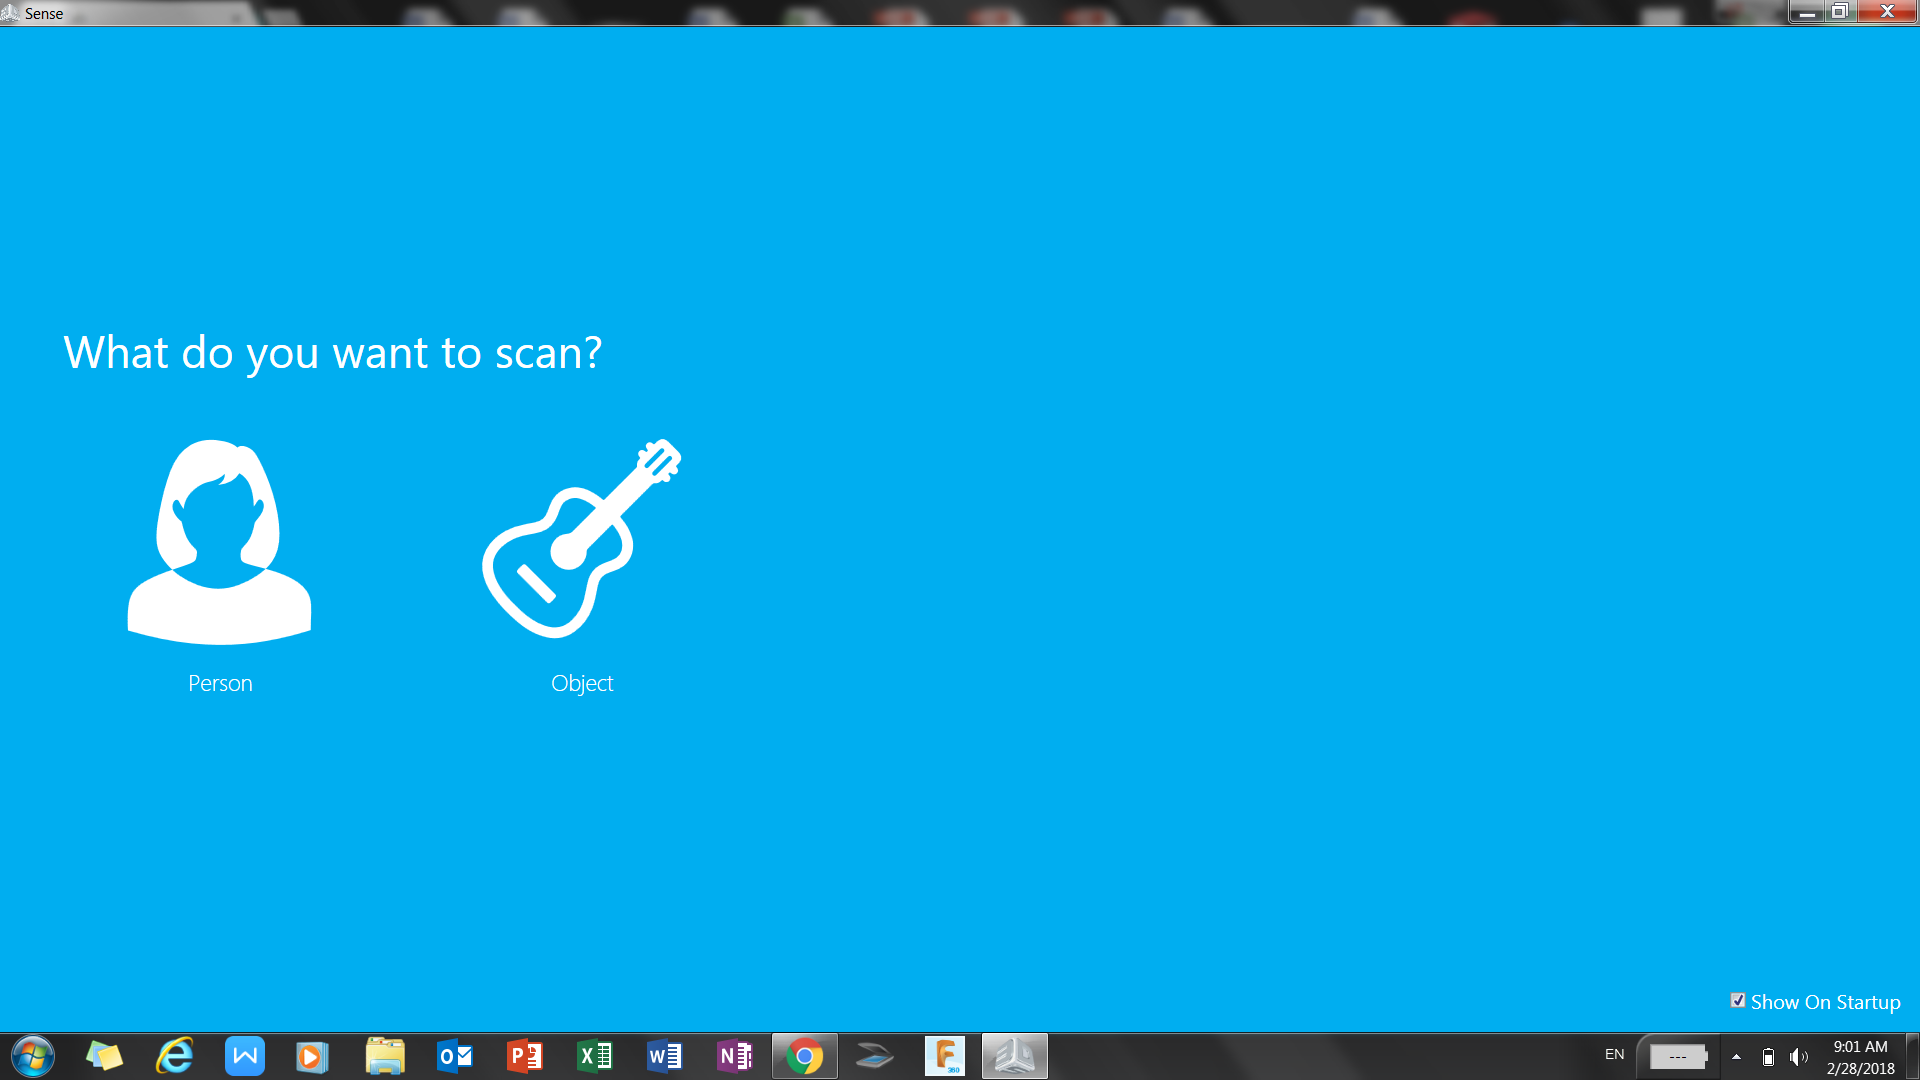The image size is (1920, 1080).
Task: Choose the guitar Object scan icon
Action: [581, 539]
